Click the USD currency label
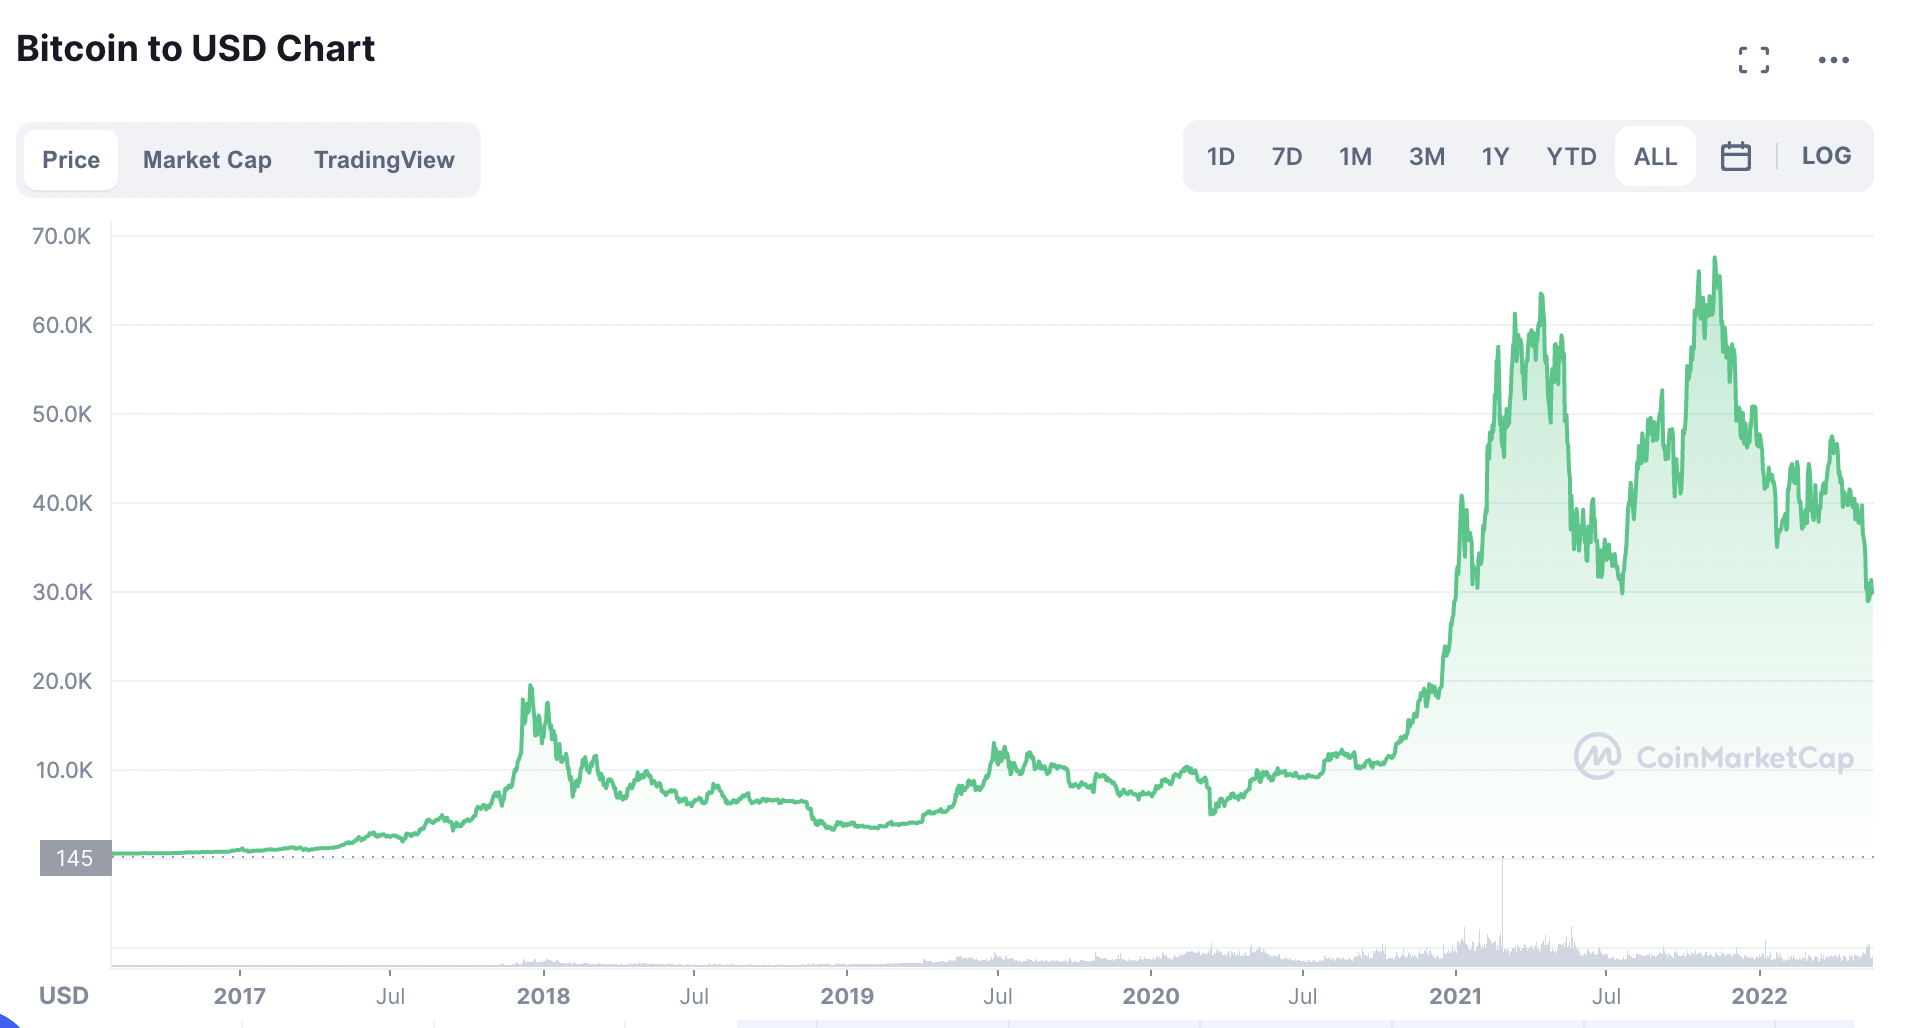This screenshot has height=1028, width=1920. click(x=64, y=996)
